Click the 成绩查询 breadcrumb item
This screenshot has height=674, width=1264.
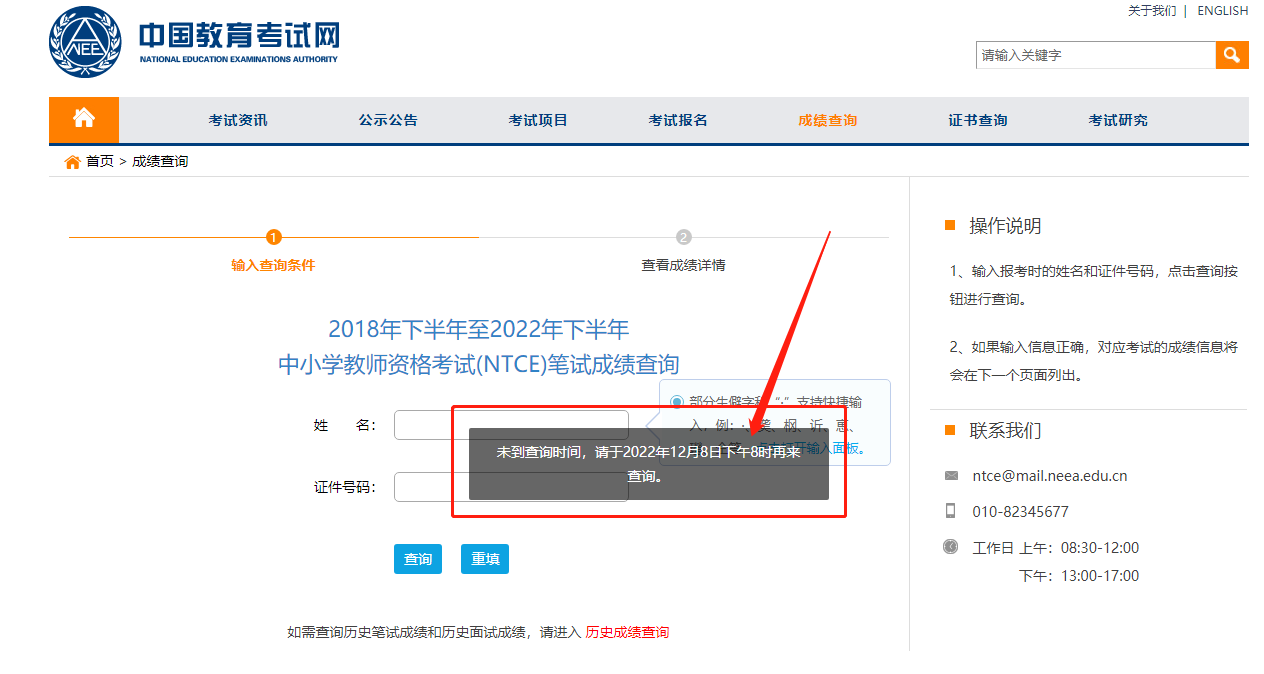tap(160, 162)
